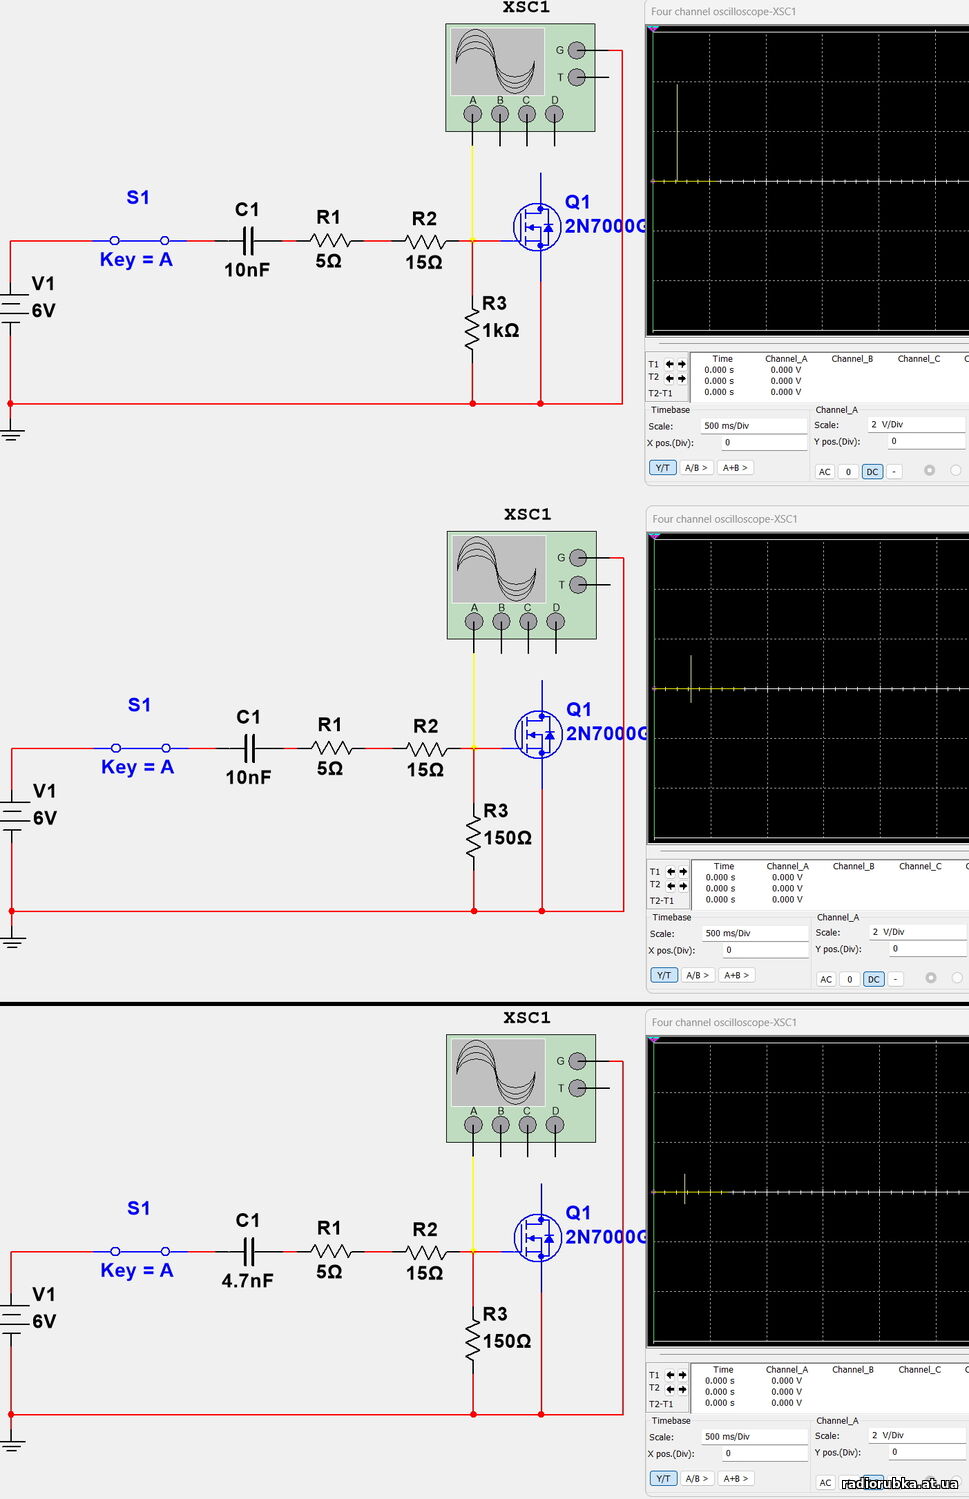969x1499 pixels.
Task: Choose A/B mode in the scope panel beside the 1kΩ circuit
Action: point(696,468)
